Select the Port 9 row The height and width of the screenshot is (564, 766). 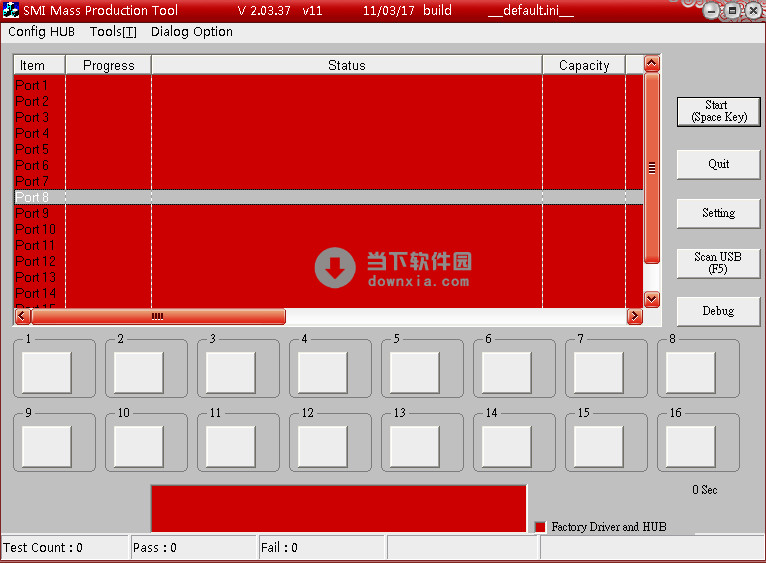328,213
